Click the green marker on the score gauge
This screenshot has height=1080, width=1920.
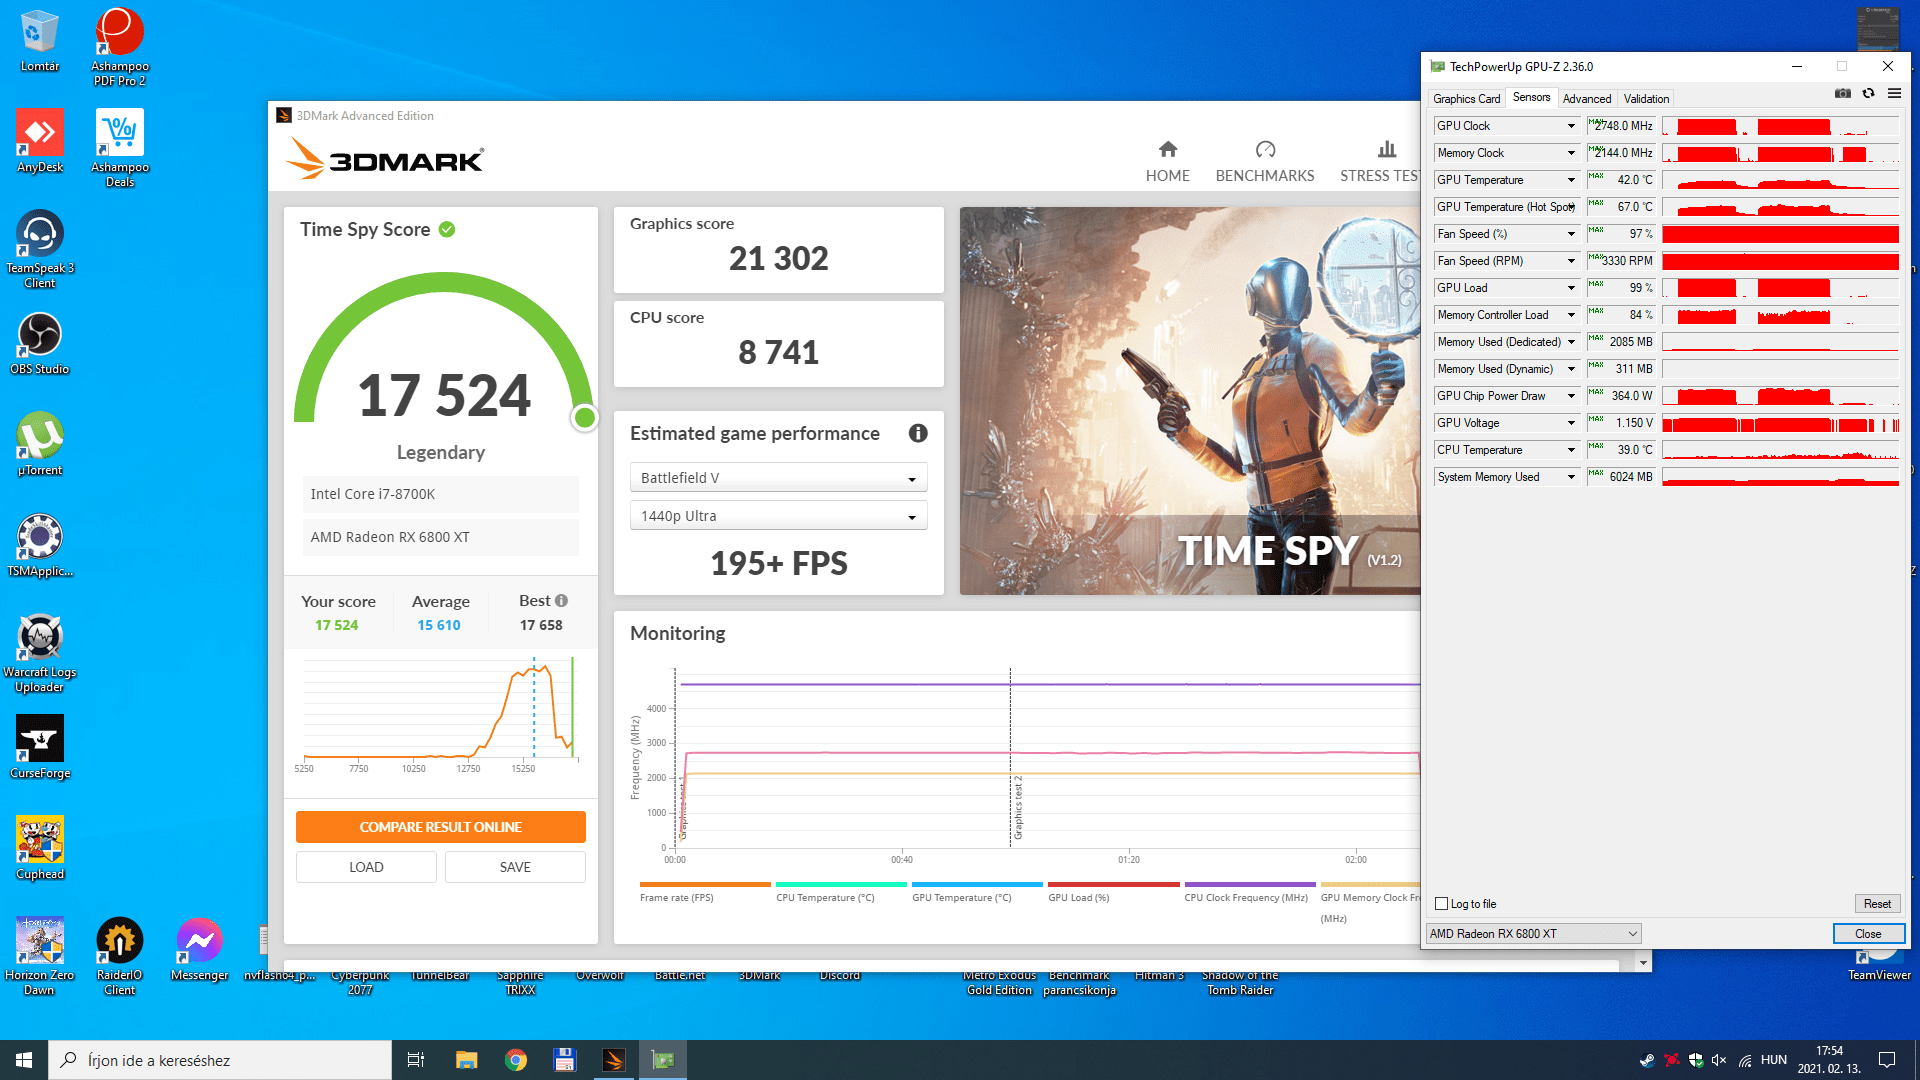tap(585, 417)
